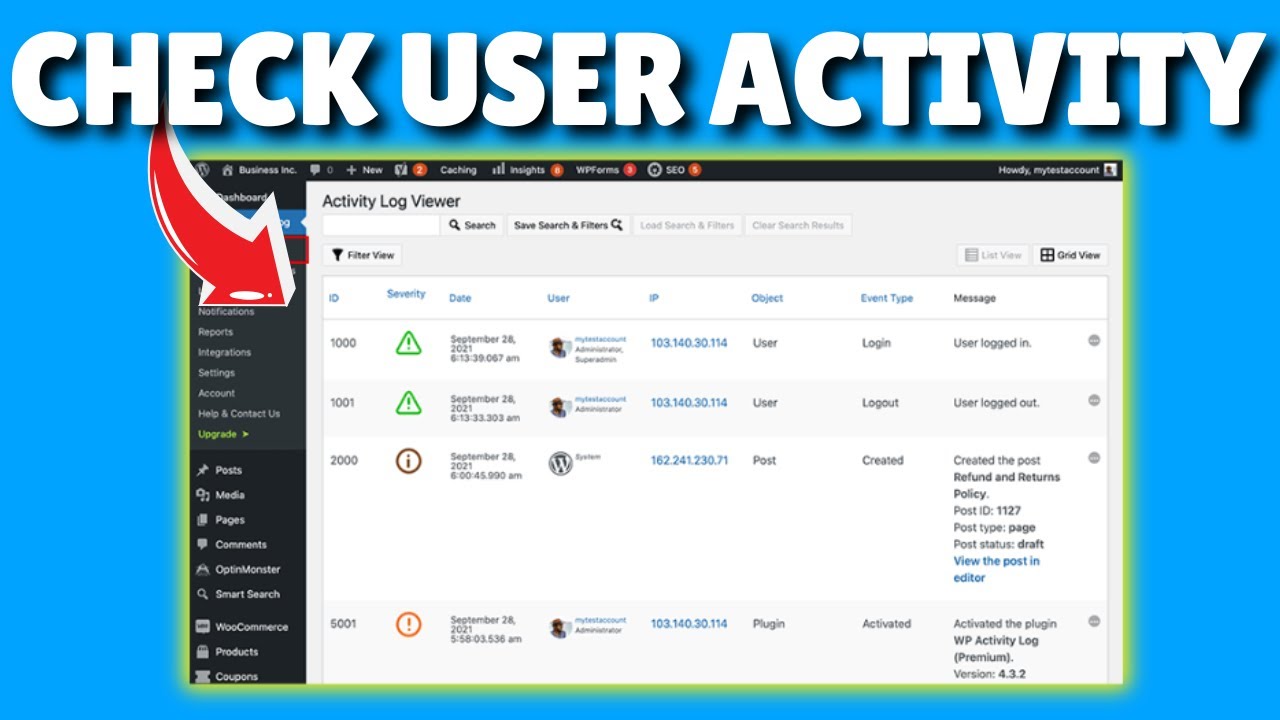The image size is (1280, 720).
Task: Click the mytestaccount avatar in admin bar
Action: tap(1110, 170)
